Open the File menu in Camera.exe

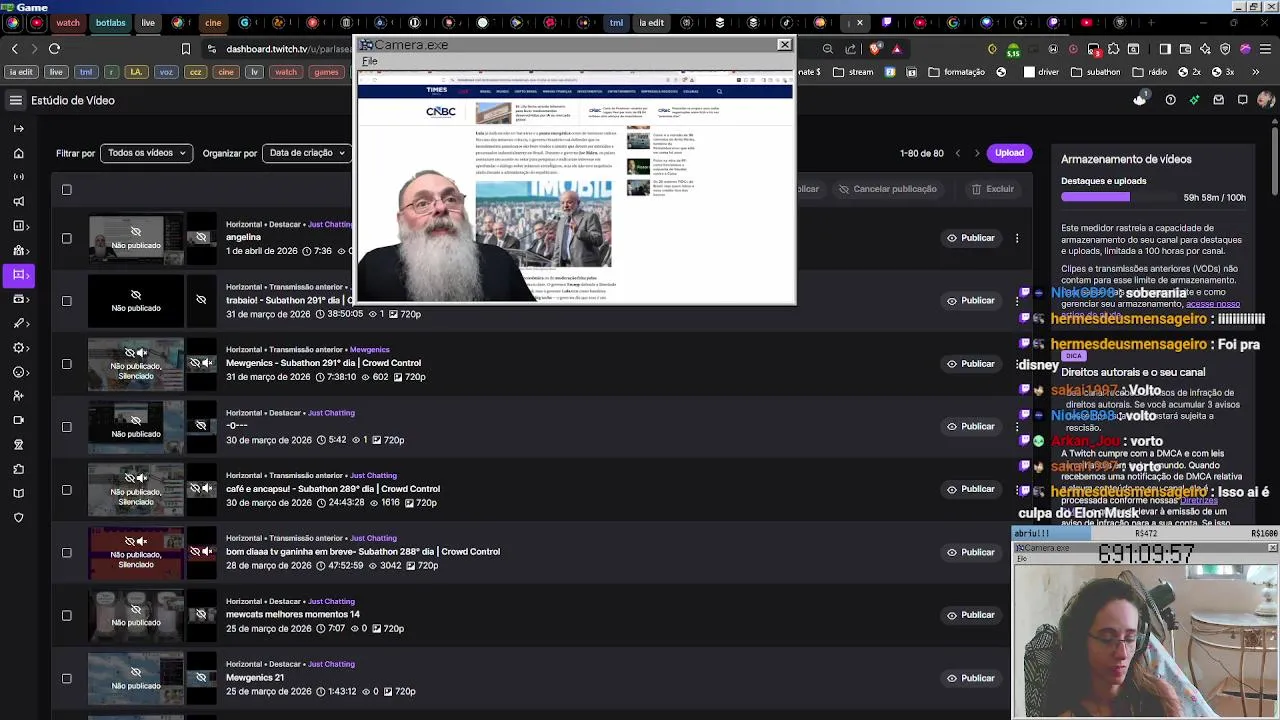(x=370, y=61)
